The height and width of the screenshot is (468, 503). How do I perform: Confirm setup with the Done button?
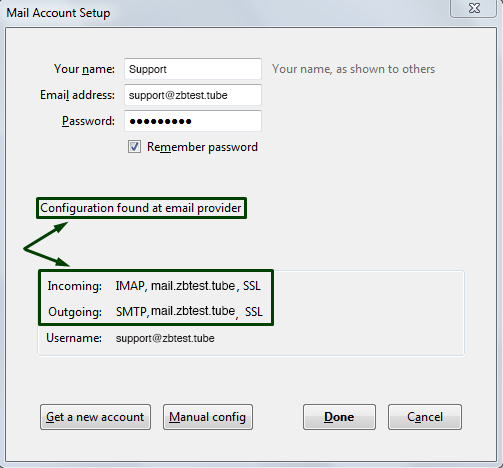tap(339, 417)
